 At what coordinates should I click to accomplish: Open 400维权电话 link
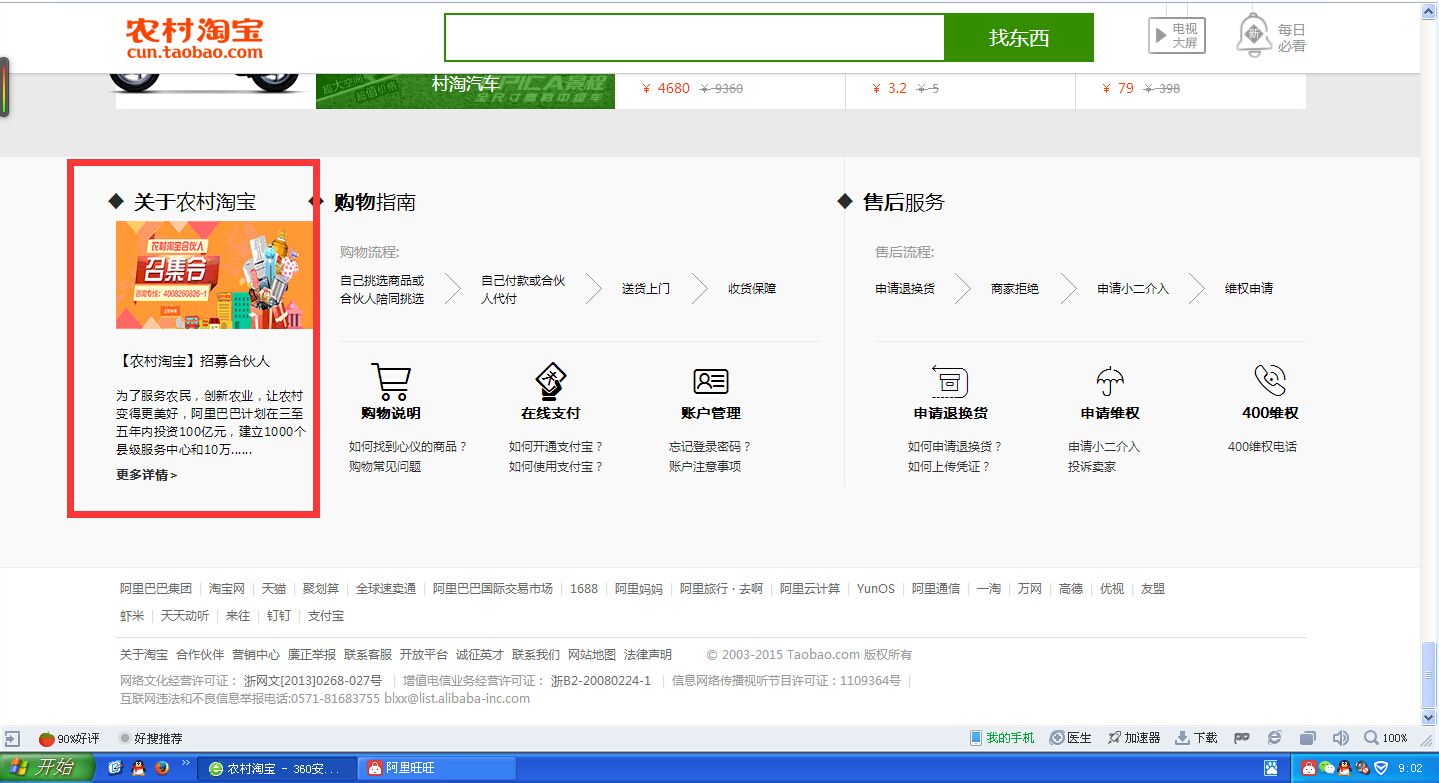(x=1262, y=447)
